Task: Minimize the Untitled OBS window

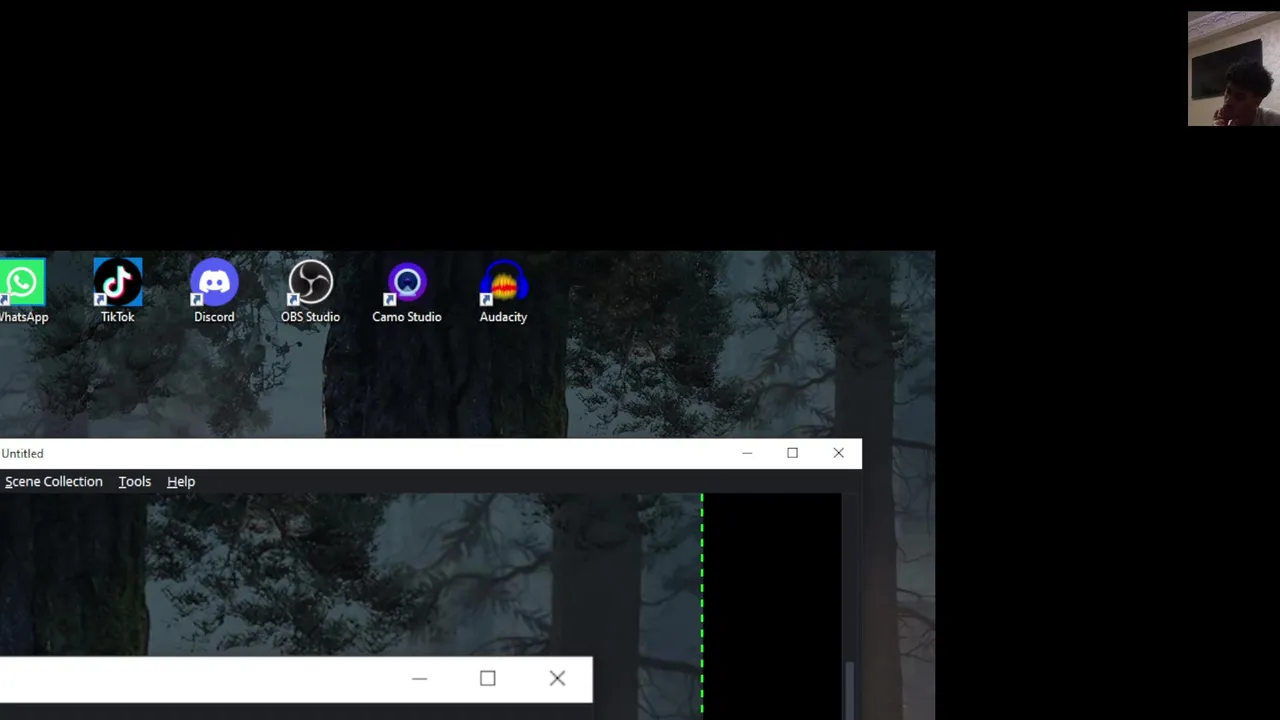Action: (747, 454)
